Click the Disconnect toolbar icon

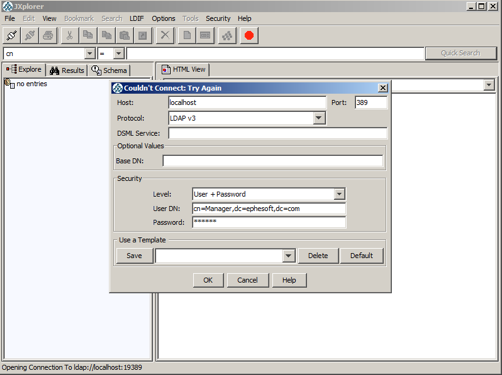point(30,35)
